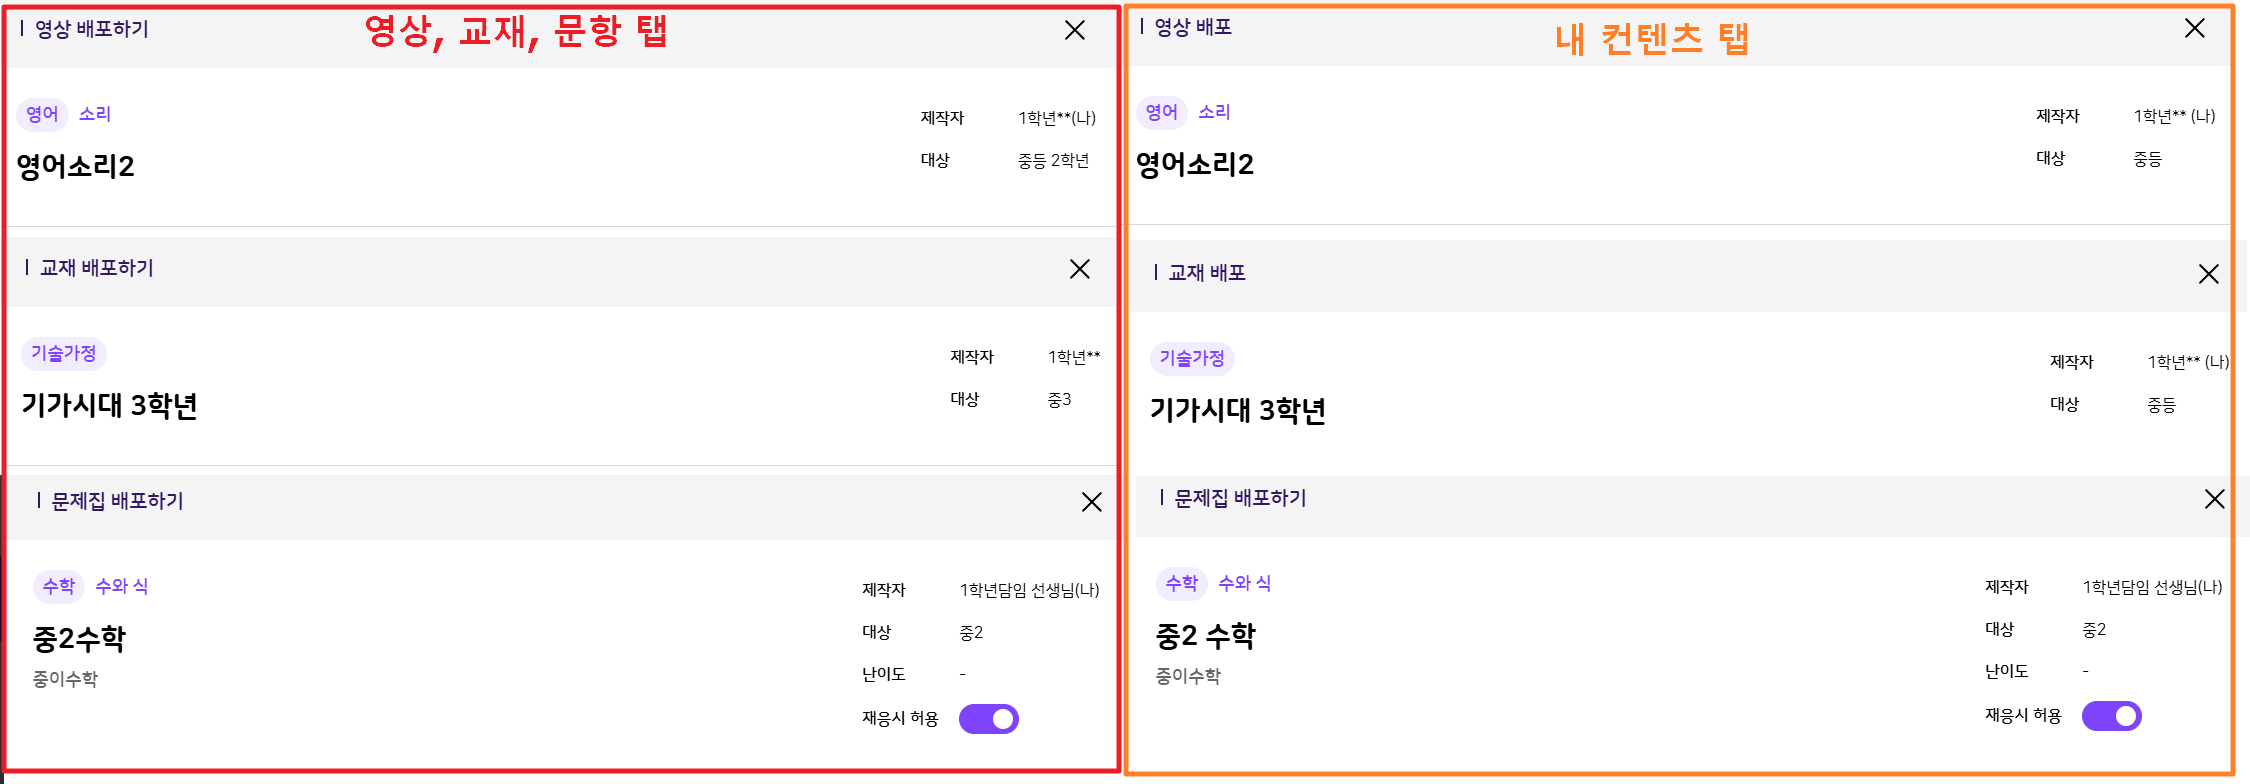Image resolution: width=2250 pixels, height=784 pixels.
Task: Dismiss the 교재 배포 panel in 내 컨텐츠 탭
Action: [2208, 274]
